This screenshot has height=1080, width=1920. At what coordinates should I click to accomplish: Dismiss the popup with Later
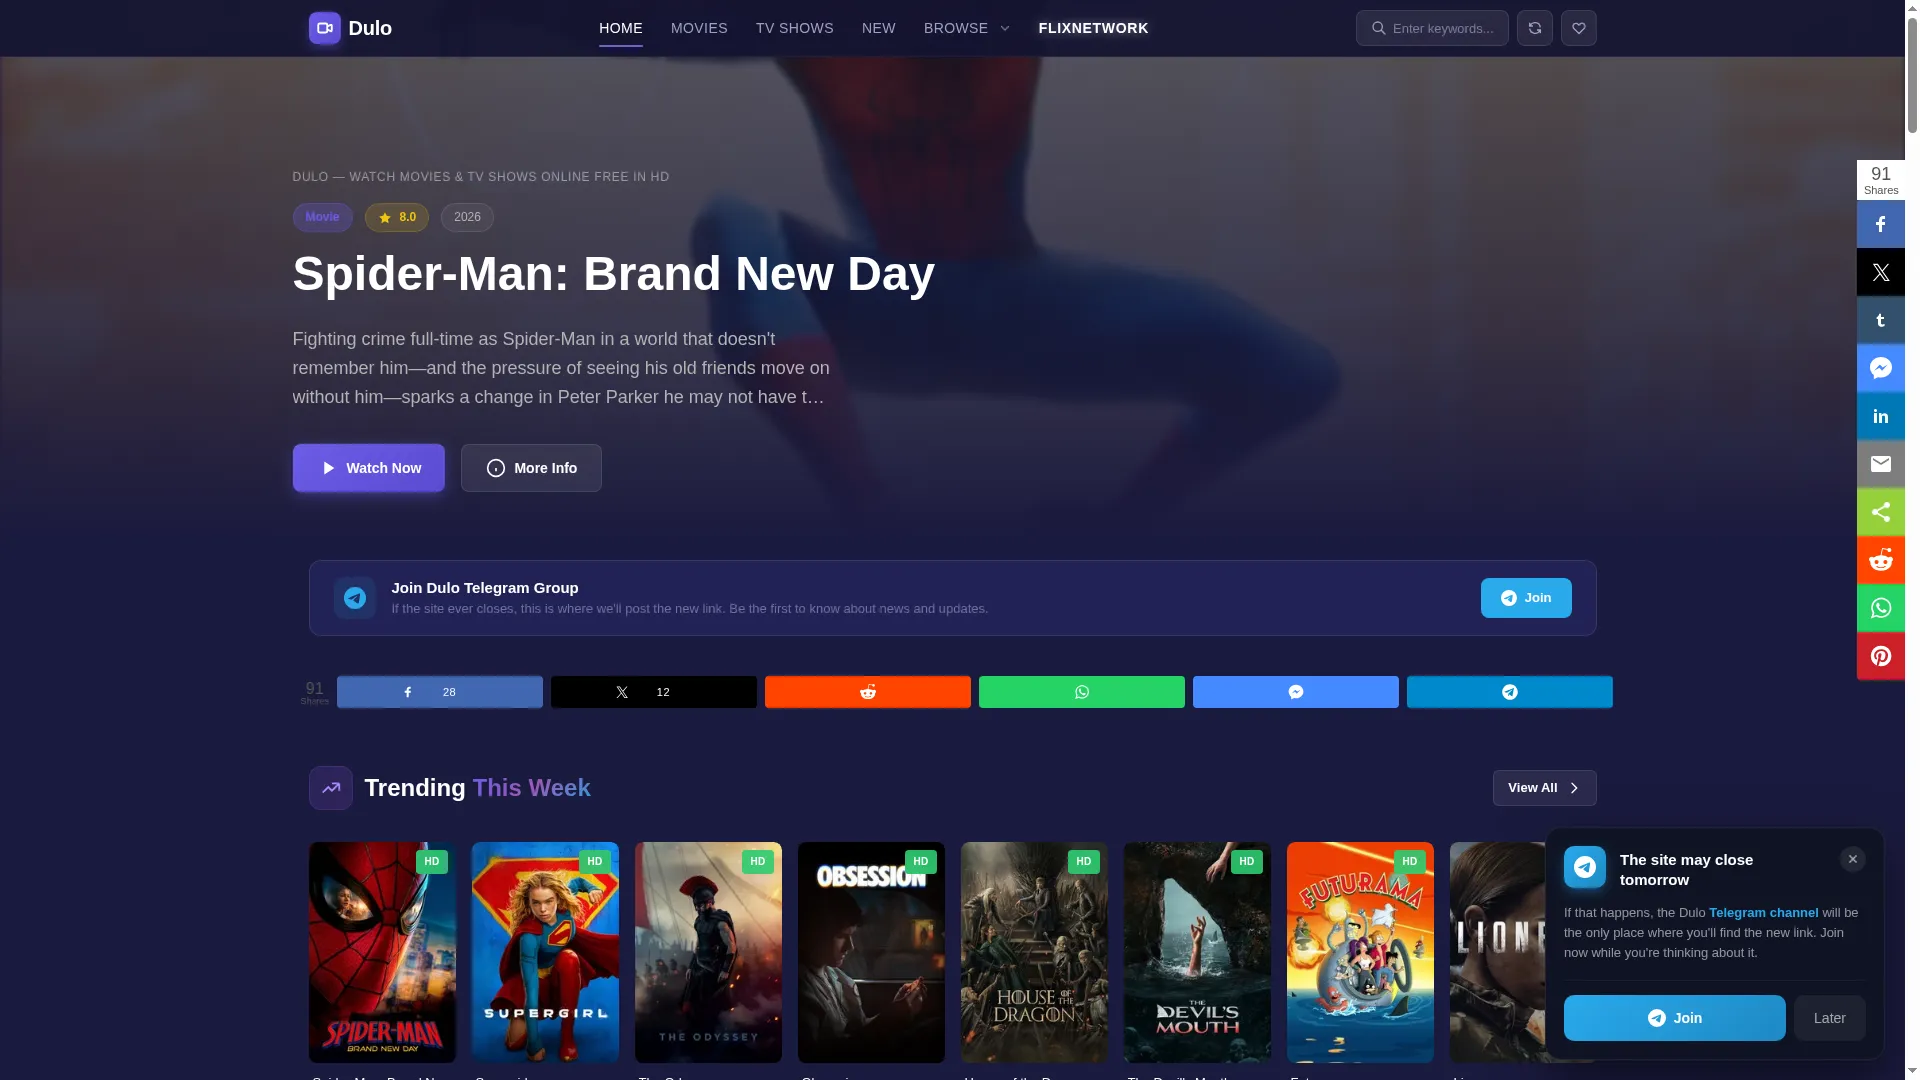coord(1830,1018)
